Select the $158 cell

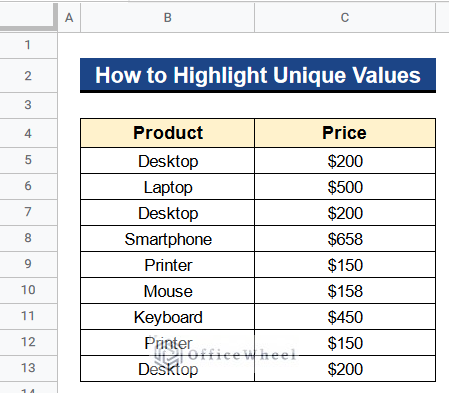(345, 291)
